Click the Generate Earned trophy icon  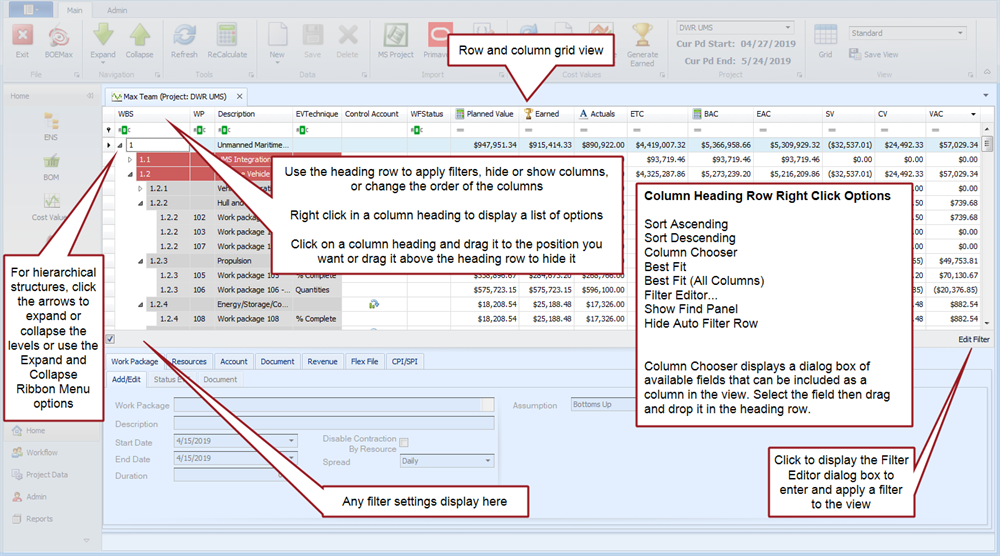pyautogui.click(x=642, y=37)
